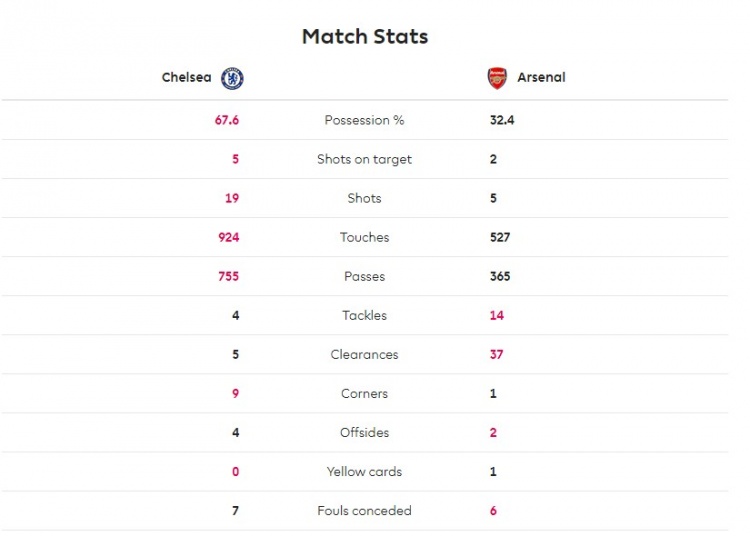
Task: Click the Yellow cards stat label
Action: pos(364,471)
